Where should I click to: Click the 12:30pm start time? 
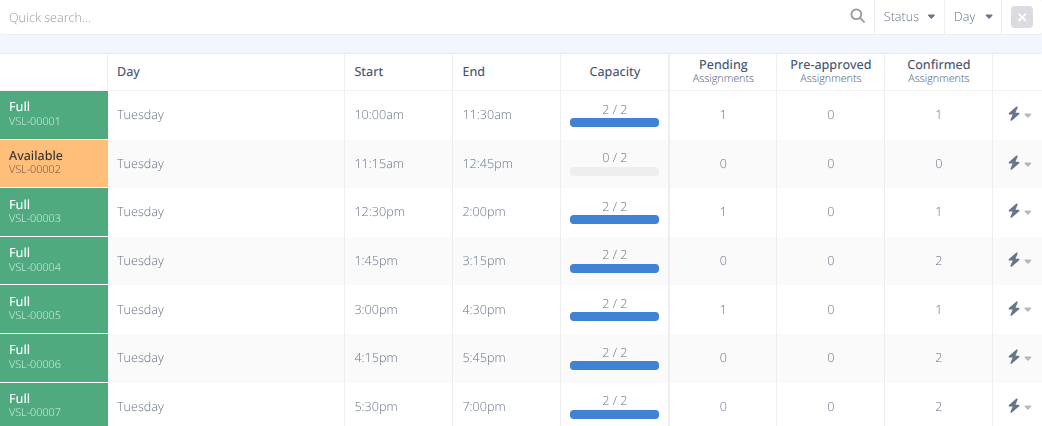[x=379, y=211]
